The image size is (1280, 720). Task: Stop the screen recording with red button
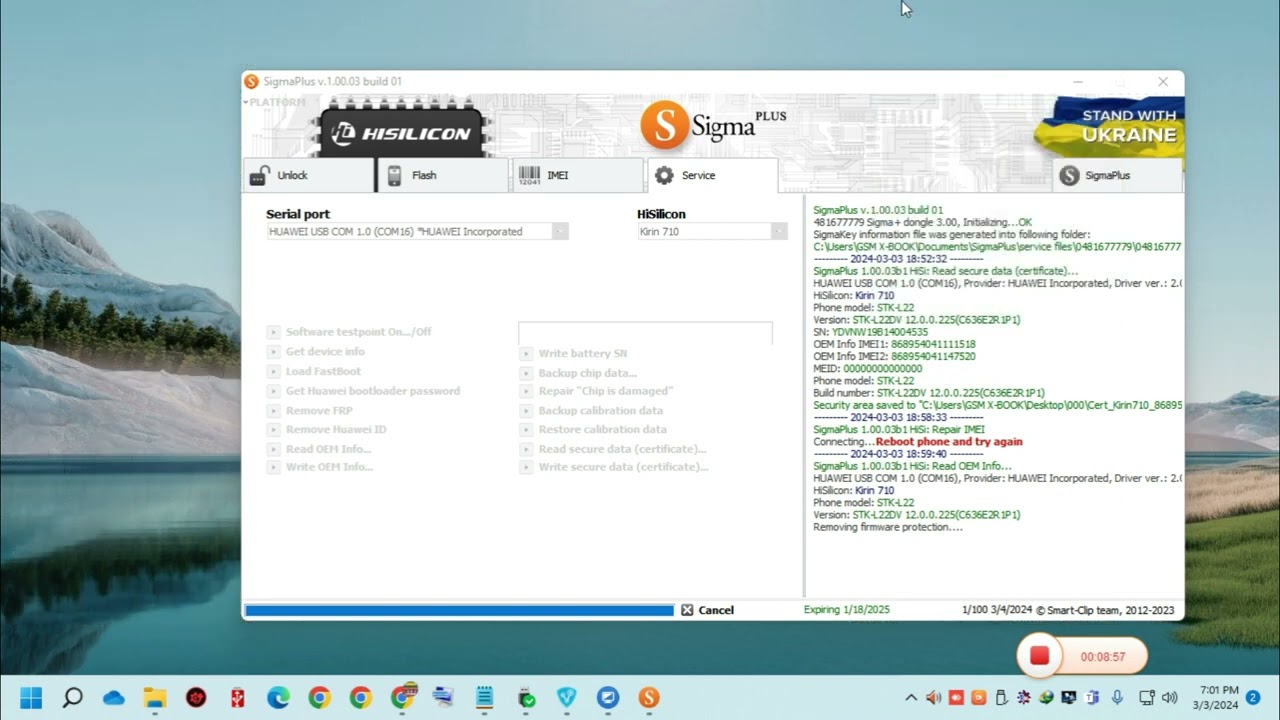(1039, 656)
